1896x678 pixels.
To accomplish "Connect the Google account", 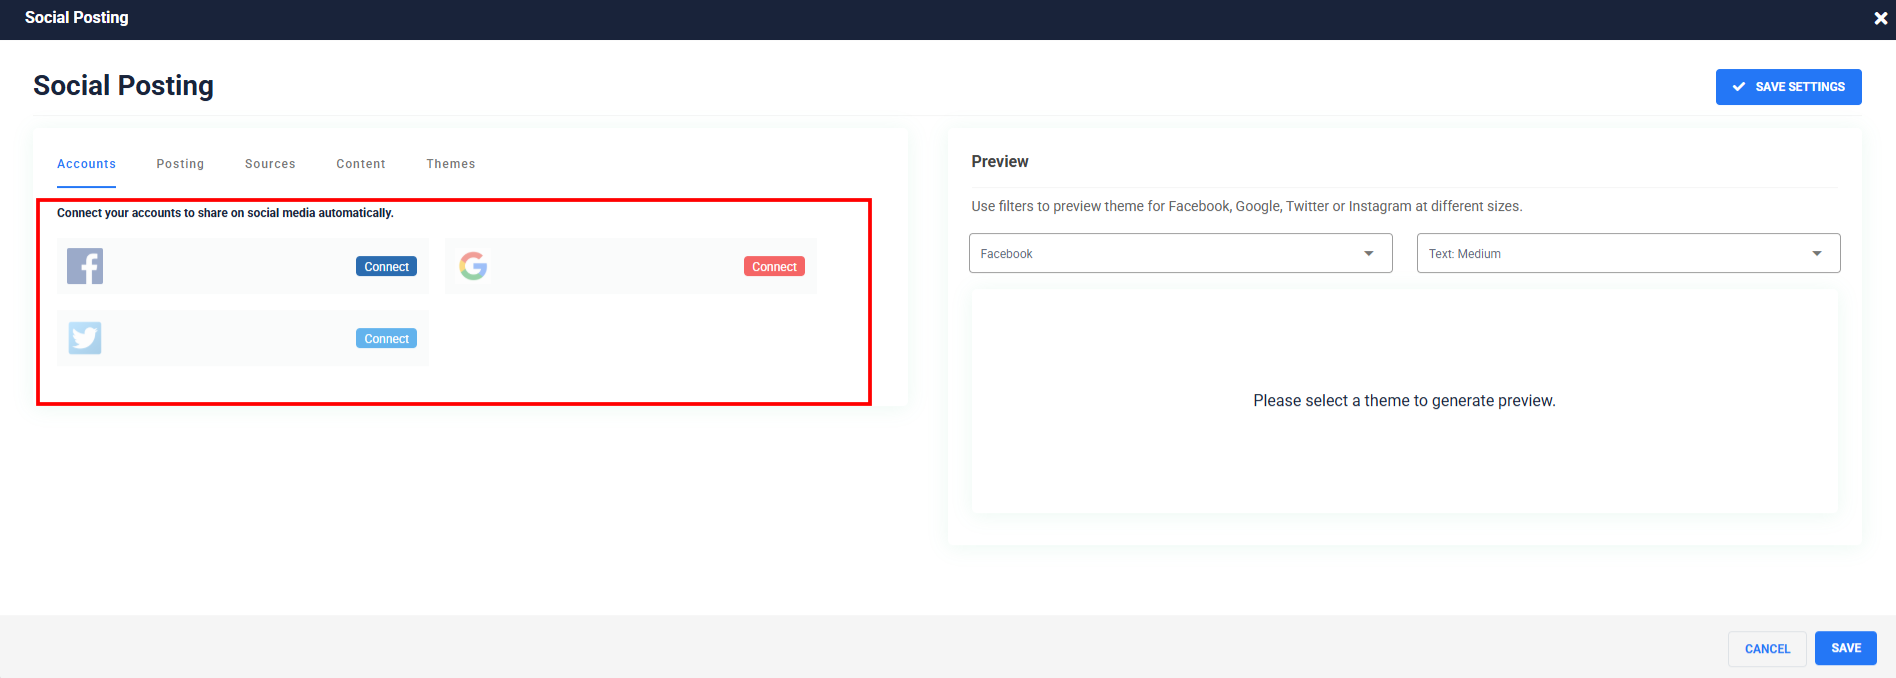I will (774, 267).
